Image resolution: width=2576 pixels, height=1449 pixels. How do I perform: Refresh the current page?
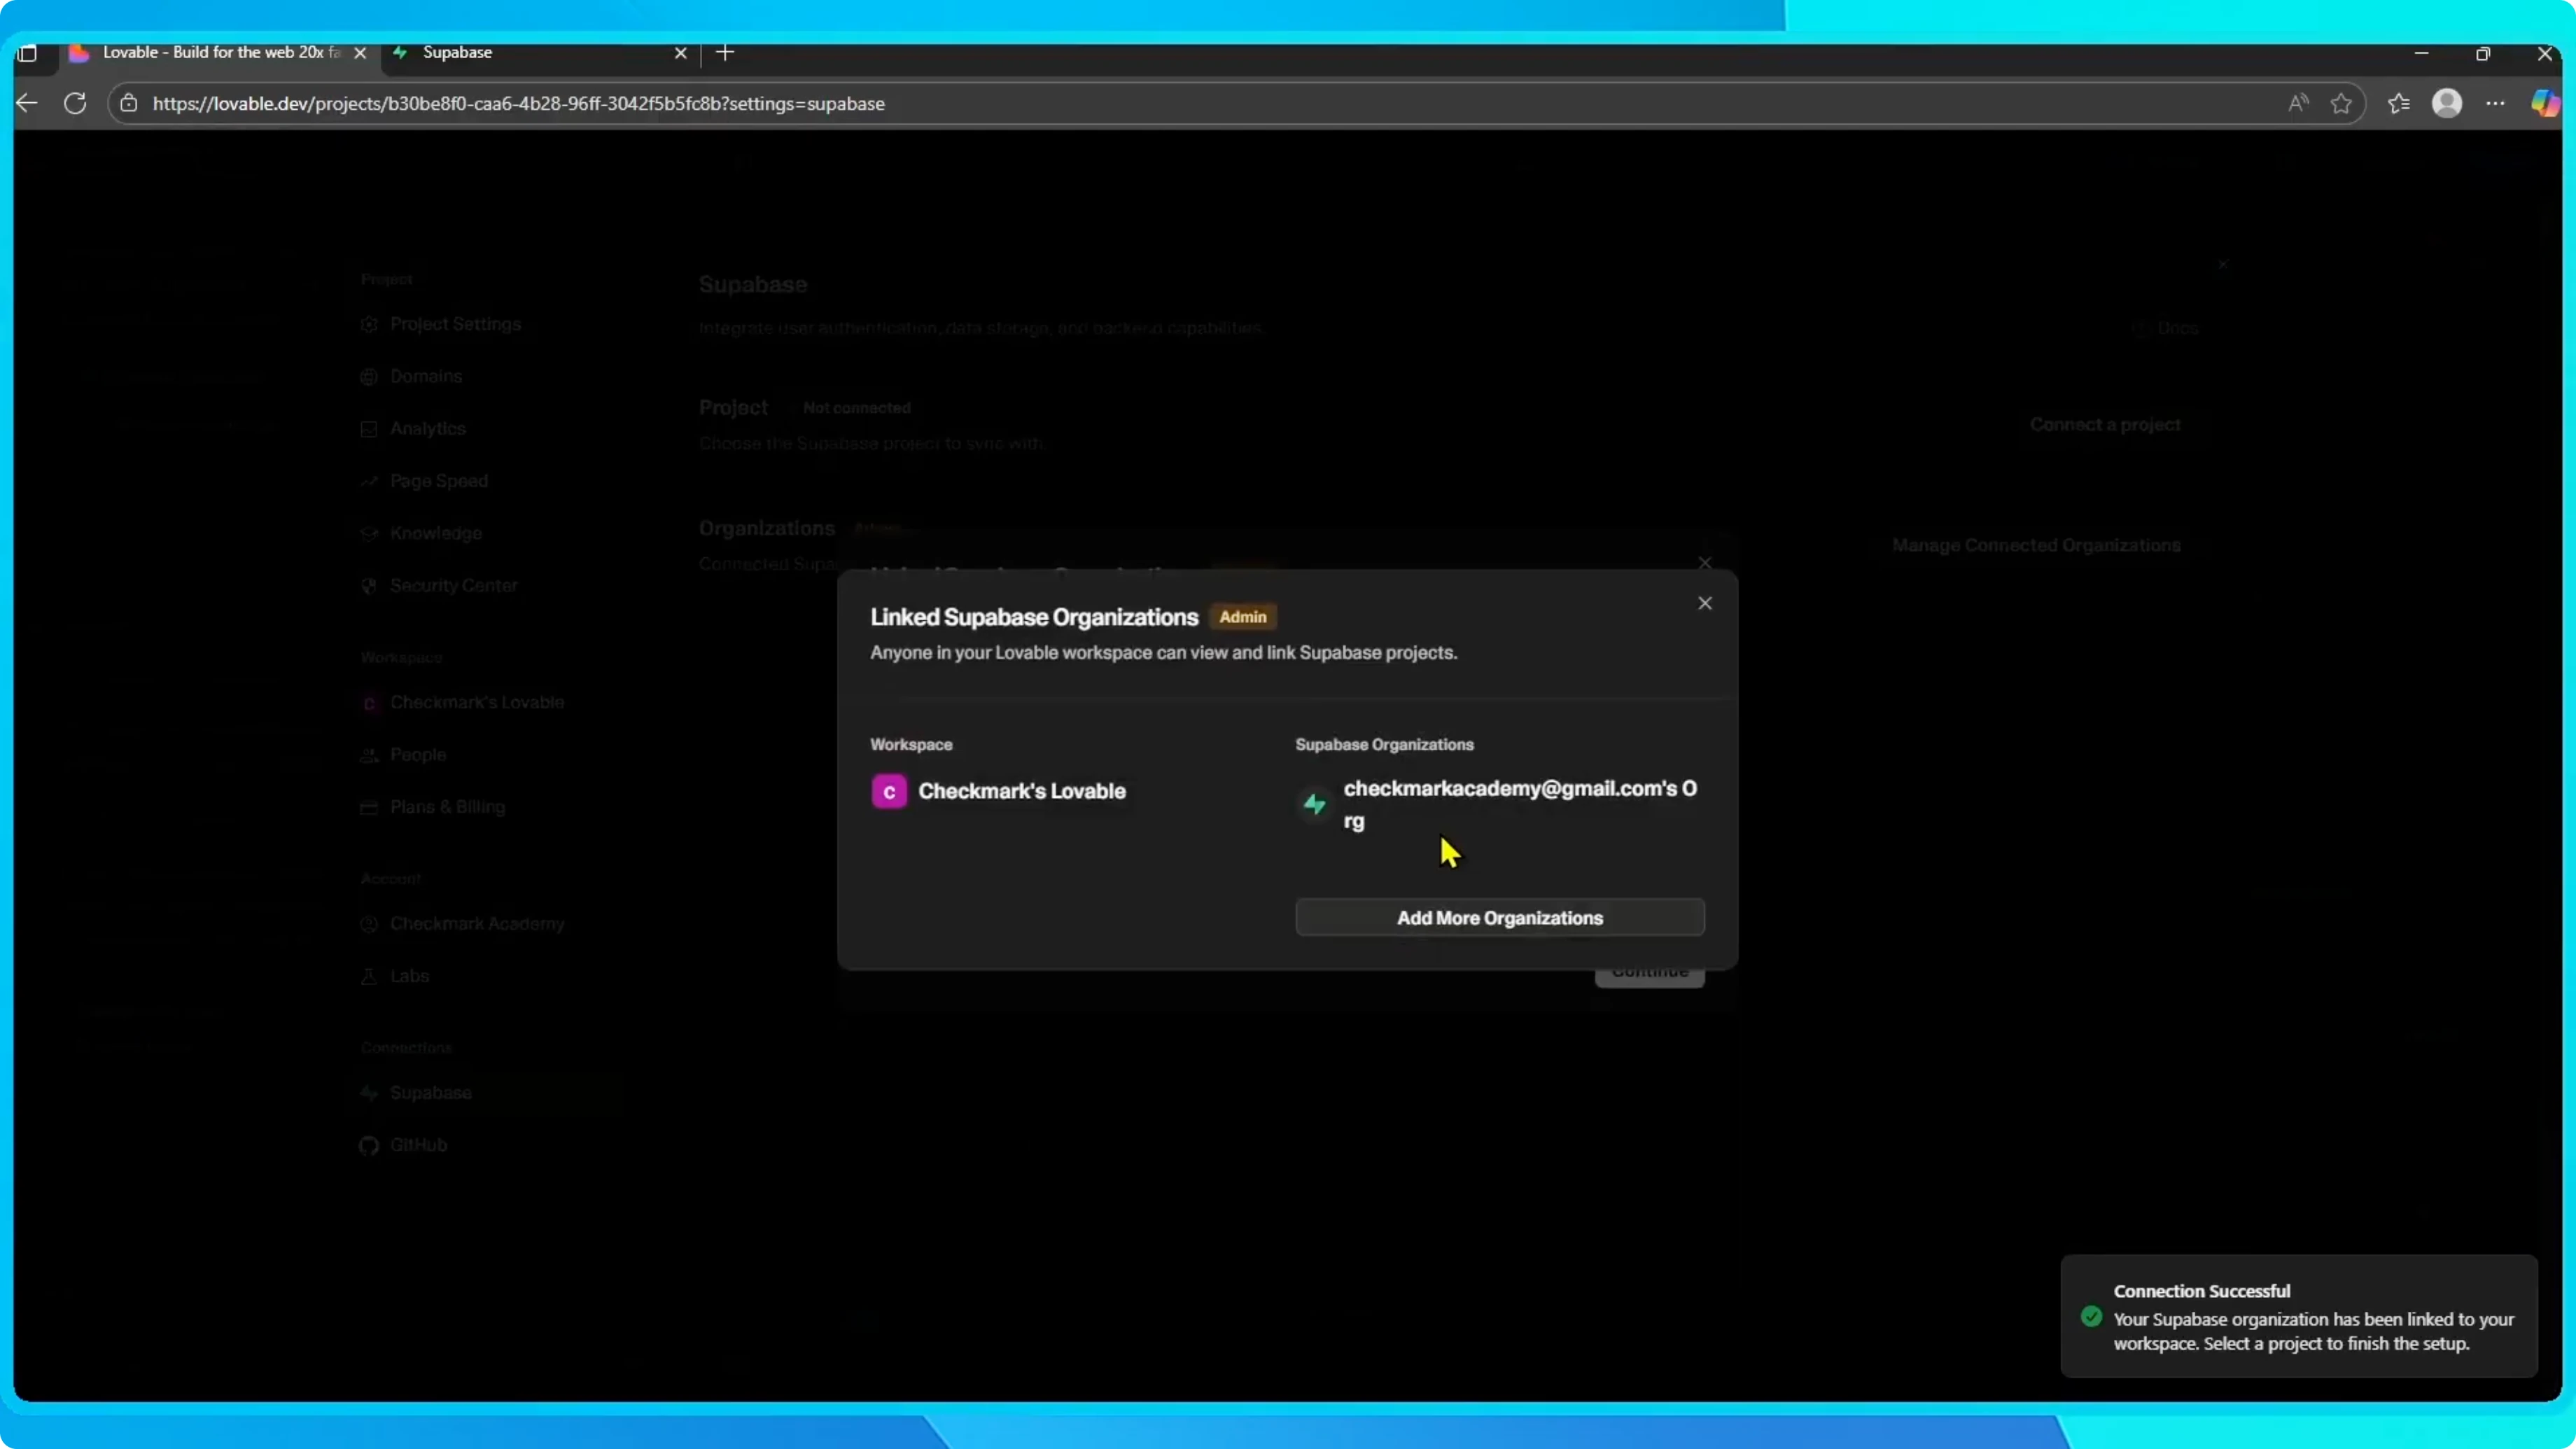click(x=75, y=103)
